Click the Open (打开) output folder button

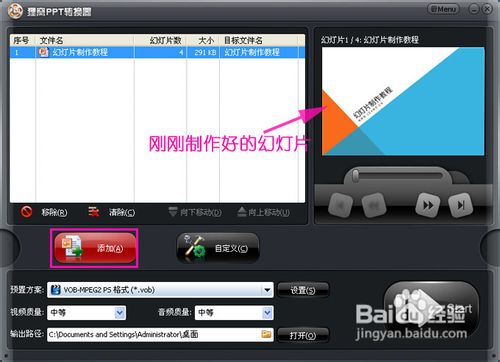tap(303, 335)
